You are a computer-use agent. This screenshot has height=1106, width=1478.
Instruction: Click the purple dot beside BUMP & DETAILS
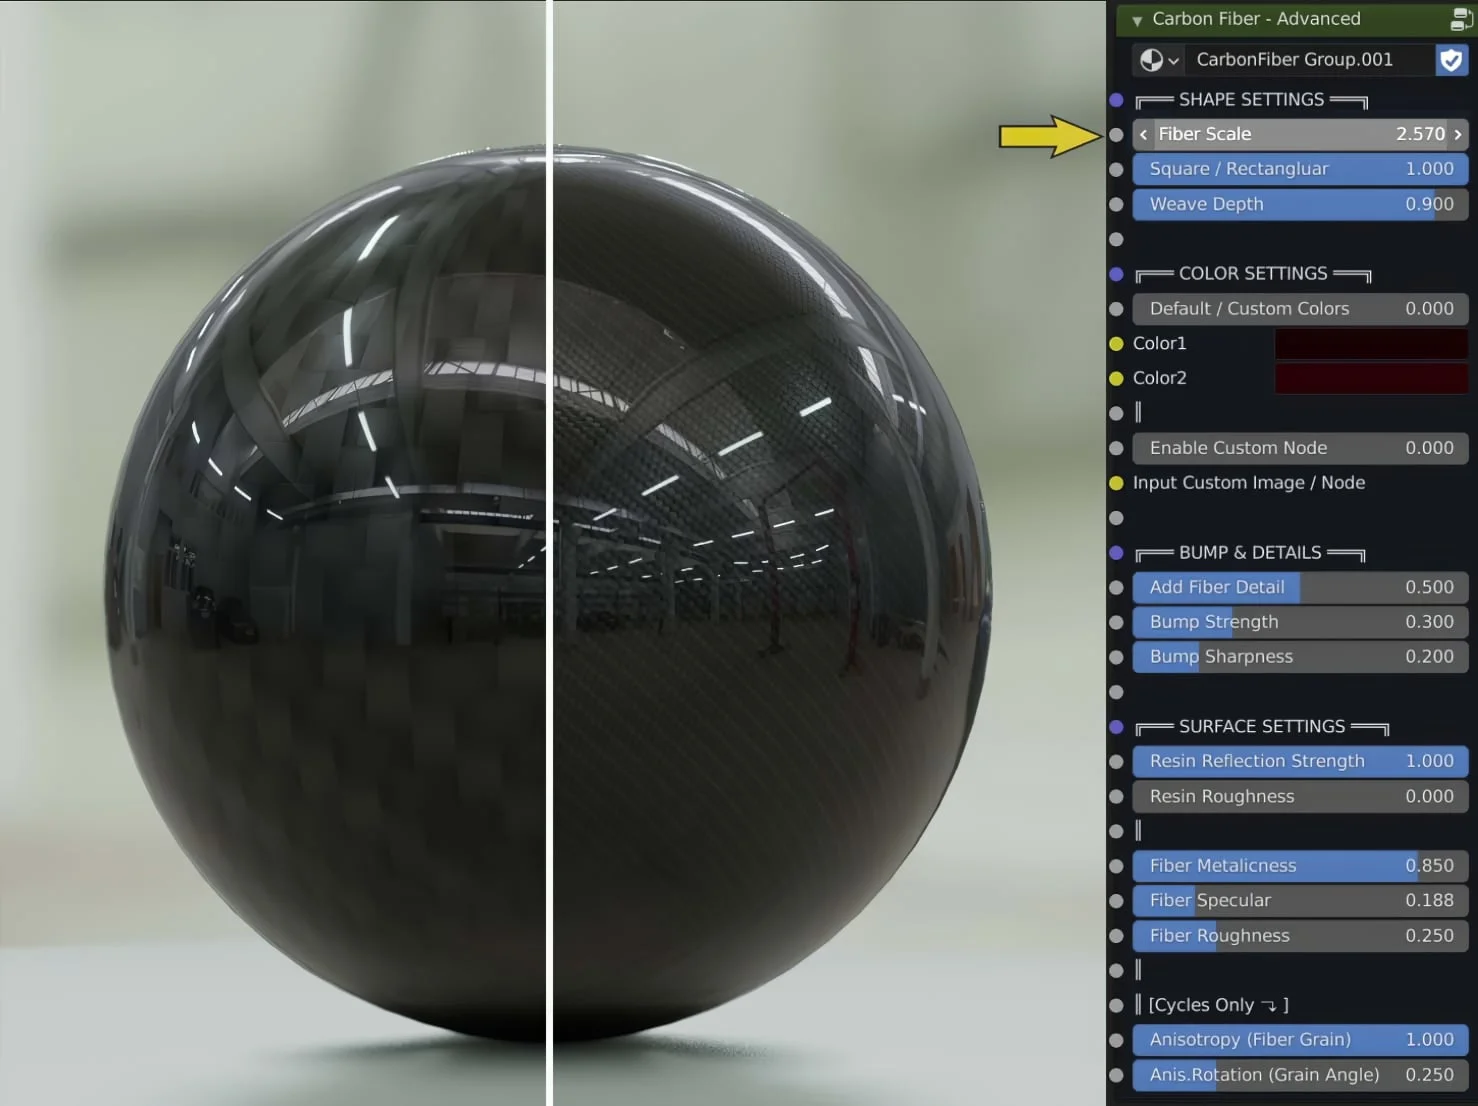(1116, 552)
